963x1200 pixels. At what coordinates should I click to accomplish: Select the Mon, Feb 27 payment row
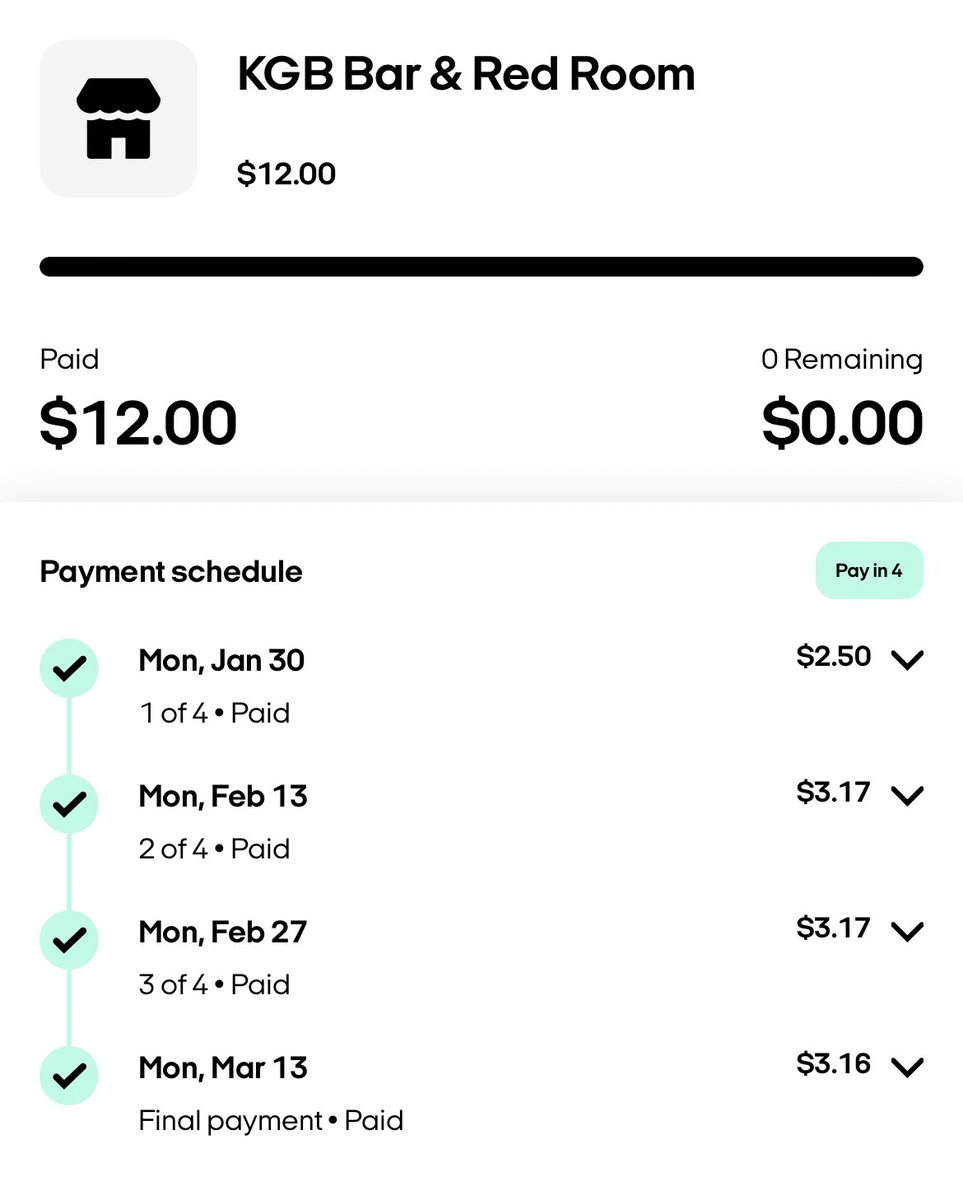(481, 957)
